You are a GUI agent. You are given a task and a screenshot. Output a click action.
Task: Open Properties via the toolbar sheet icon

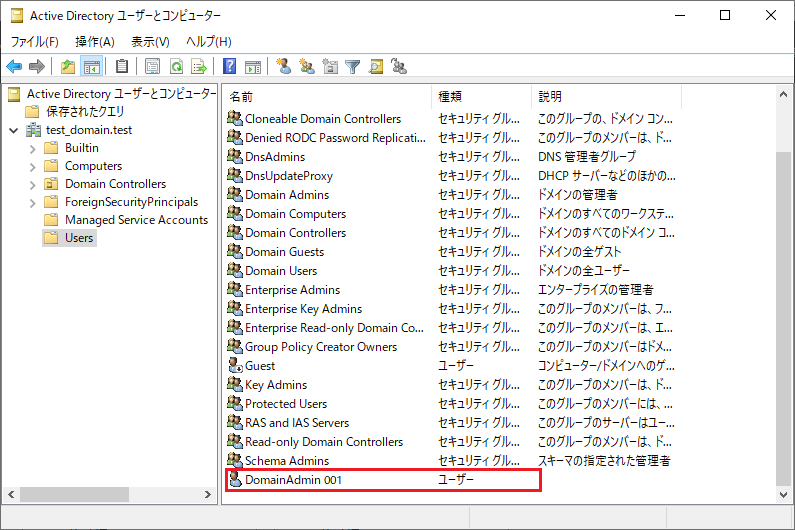(x=152, y=66)
